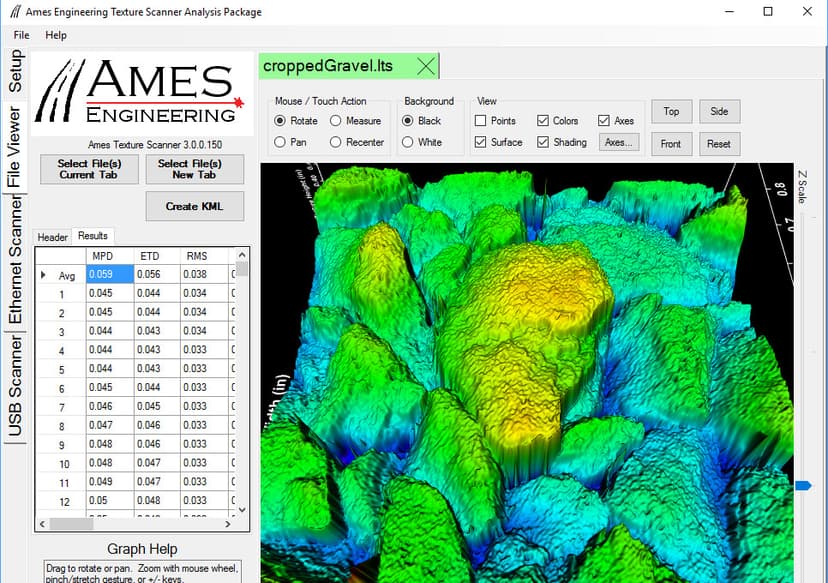The width and height of the screenshot is (828, 583).
Task: Select the Results tab
Action: [93, 236]
